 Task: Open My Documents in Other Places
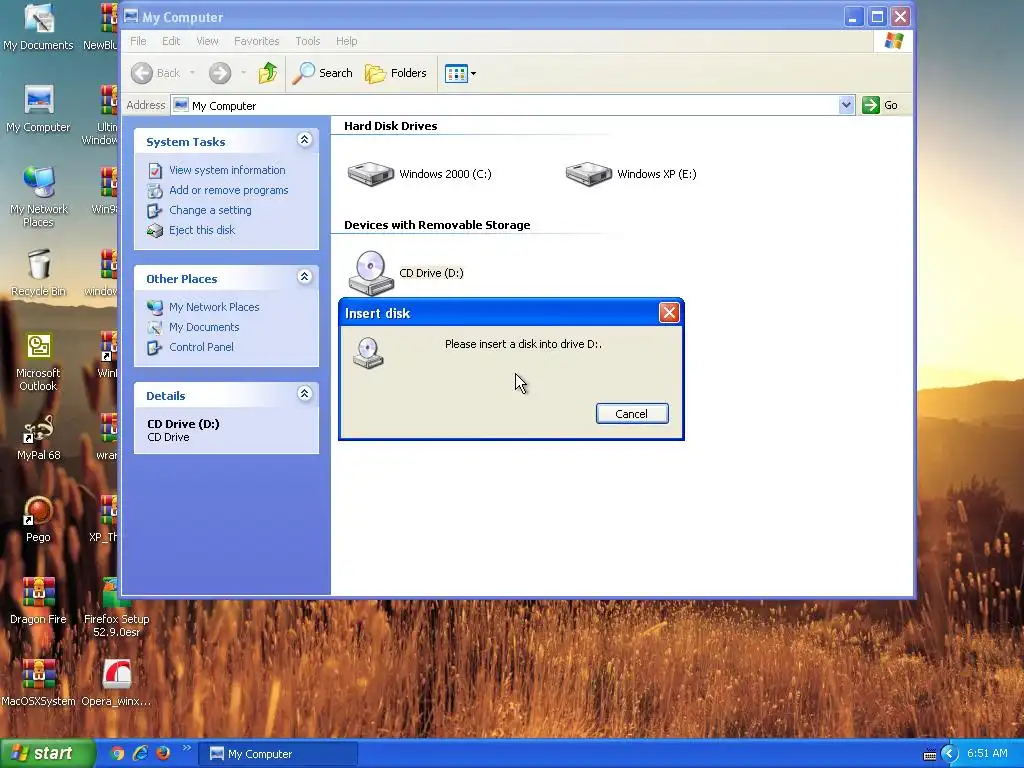coord(204,327)
